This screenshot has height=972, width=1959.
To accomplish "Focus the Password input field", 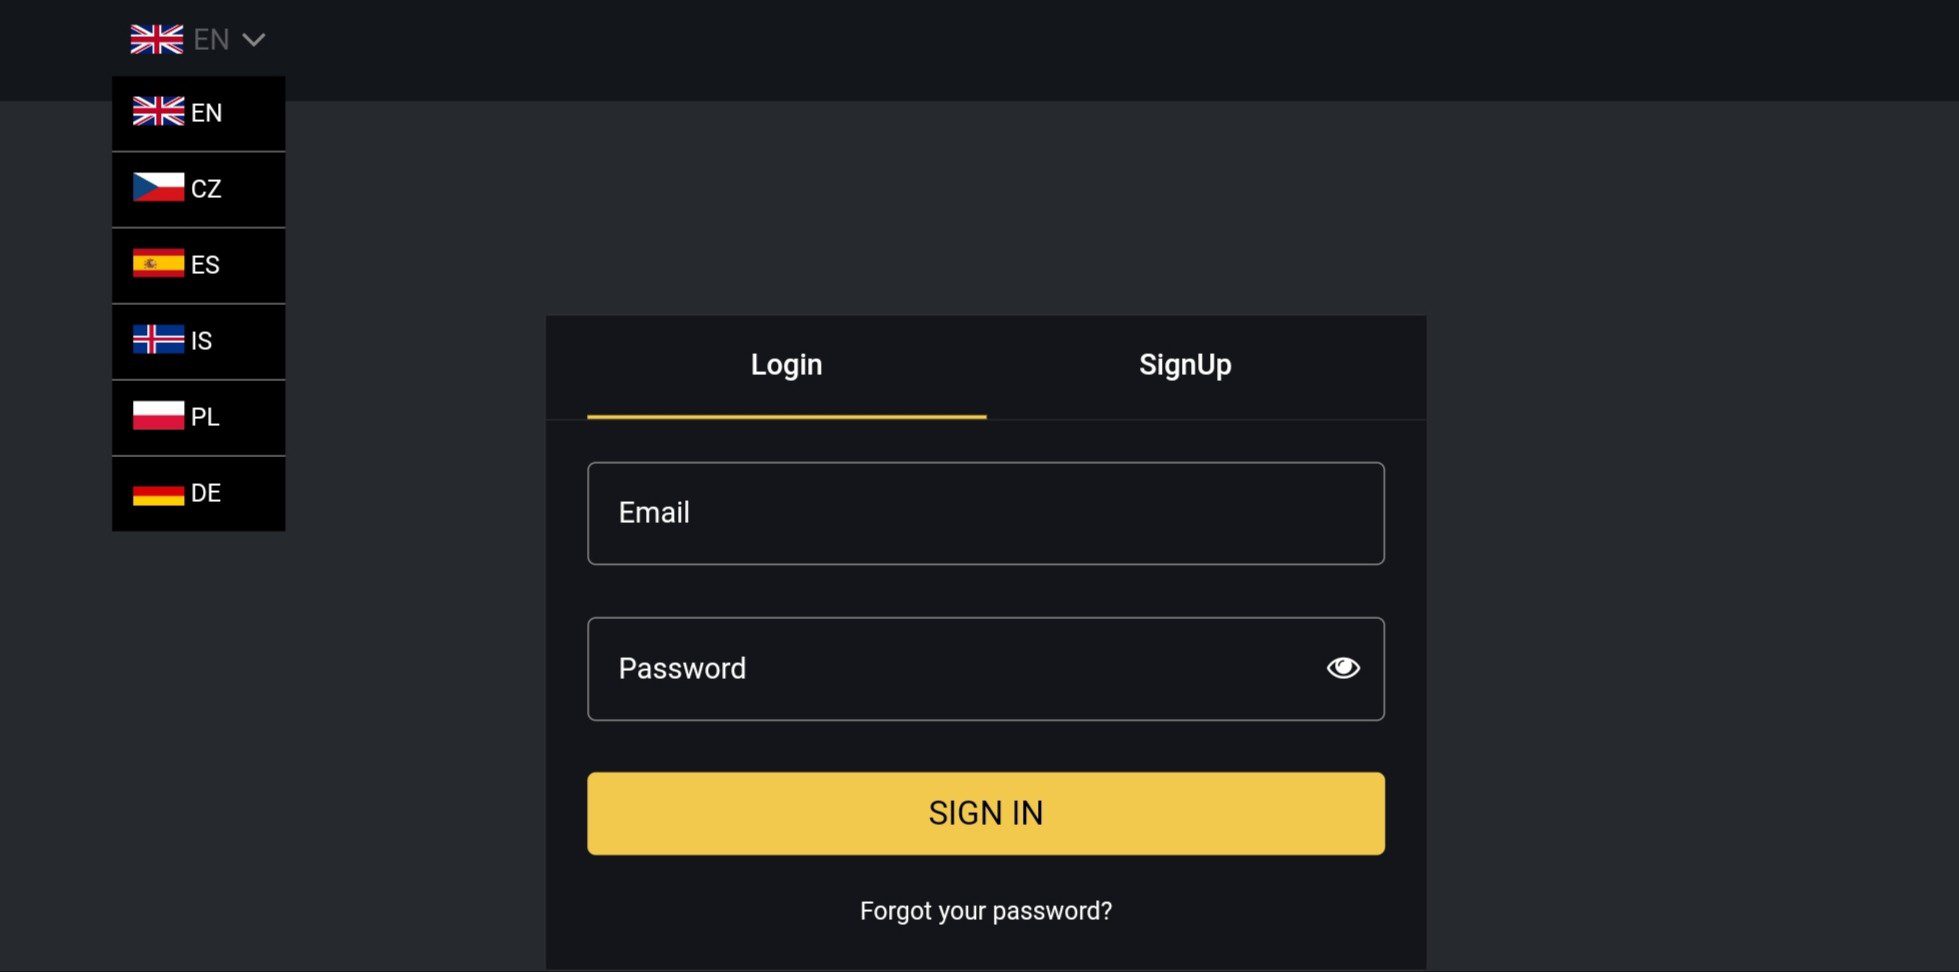I will pyautogui.click(x=986, y=669).
